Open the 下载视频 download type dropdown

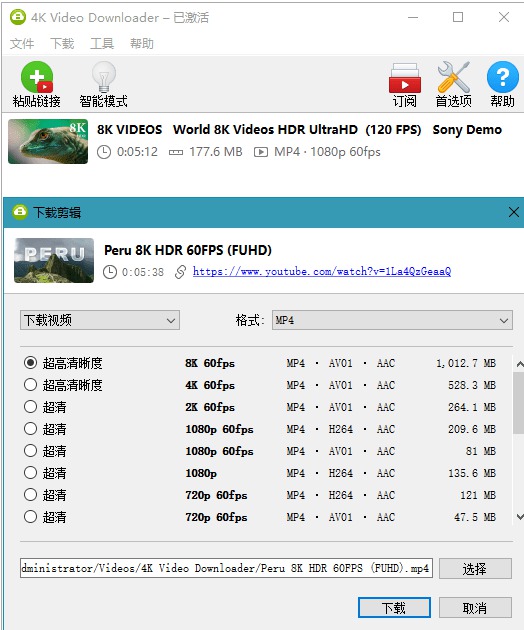point(100,320)
